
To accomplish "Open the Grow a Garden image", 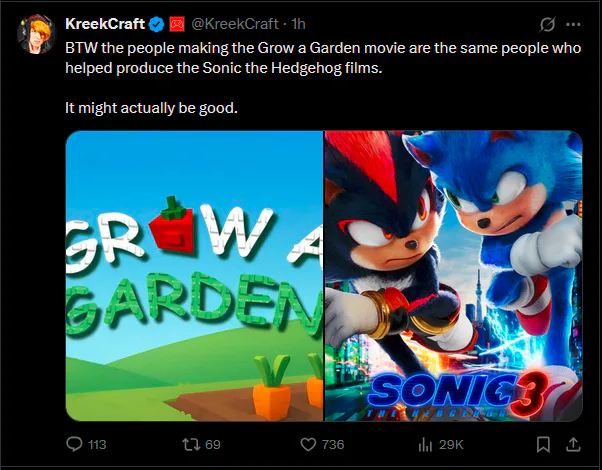I will (x=194, y=274).
